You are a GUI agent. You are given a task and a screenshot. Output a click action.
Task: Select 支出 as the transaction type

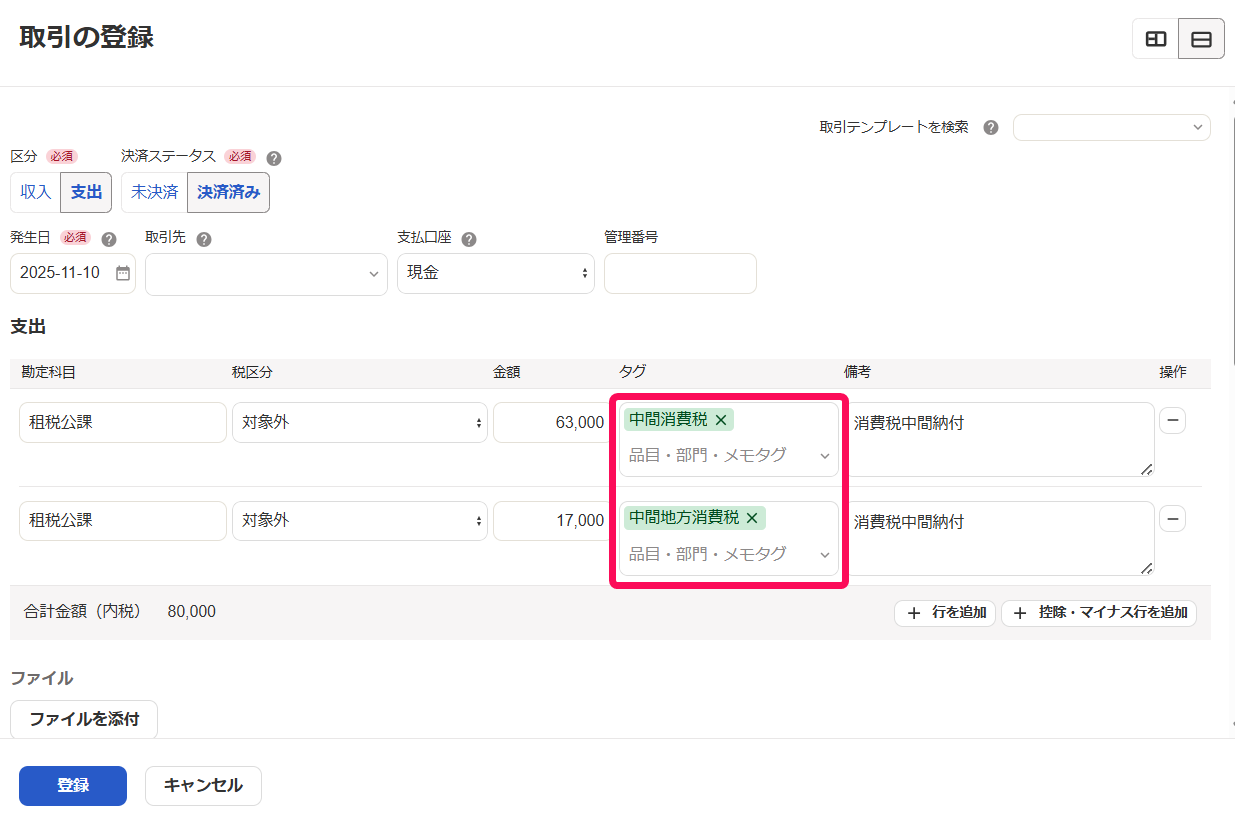coord(86,192)
